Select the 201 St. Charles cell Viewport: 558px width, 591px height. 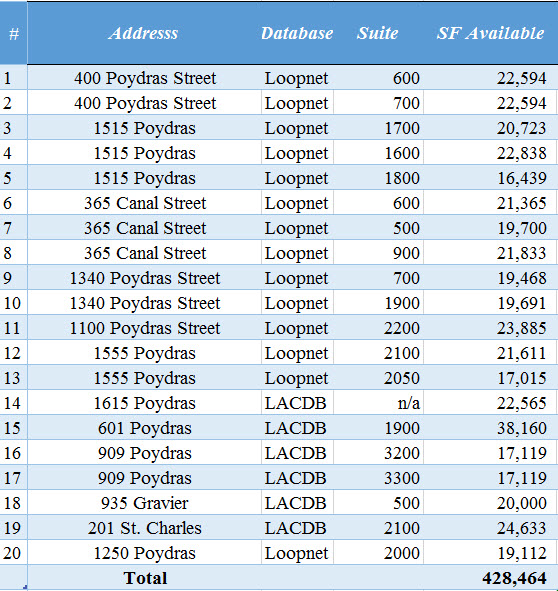click(x=144, y=528)
